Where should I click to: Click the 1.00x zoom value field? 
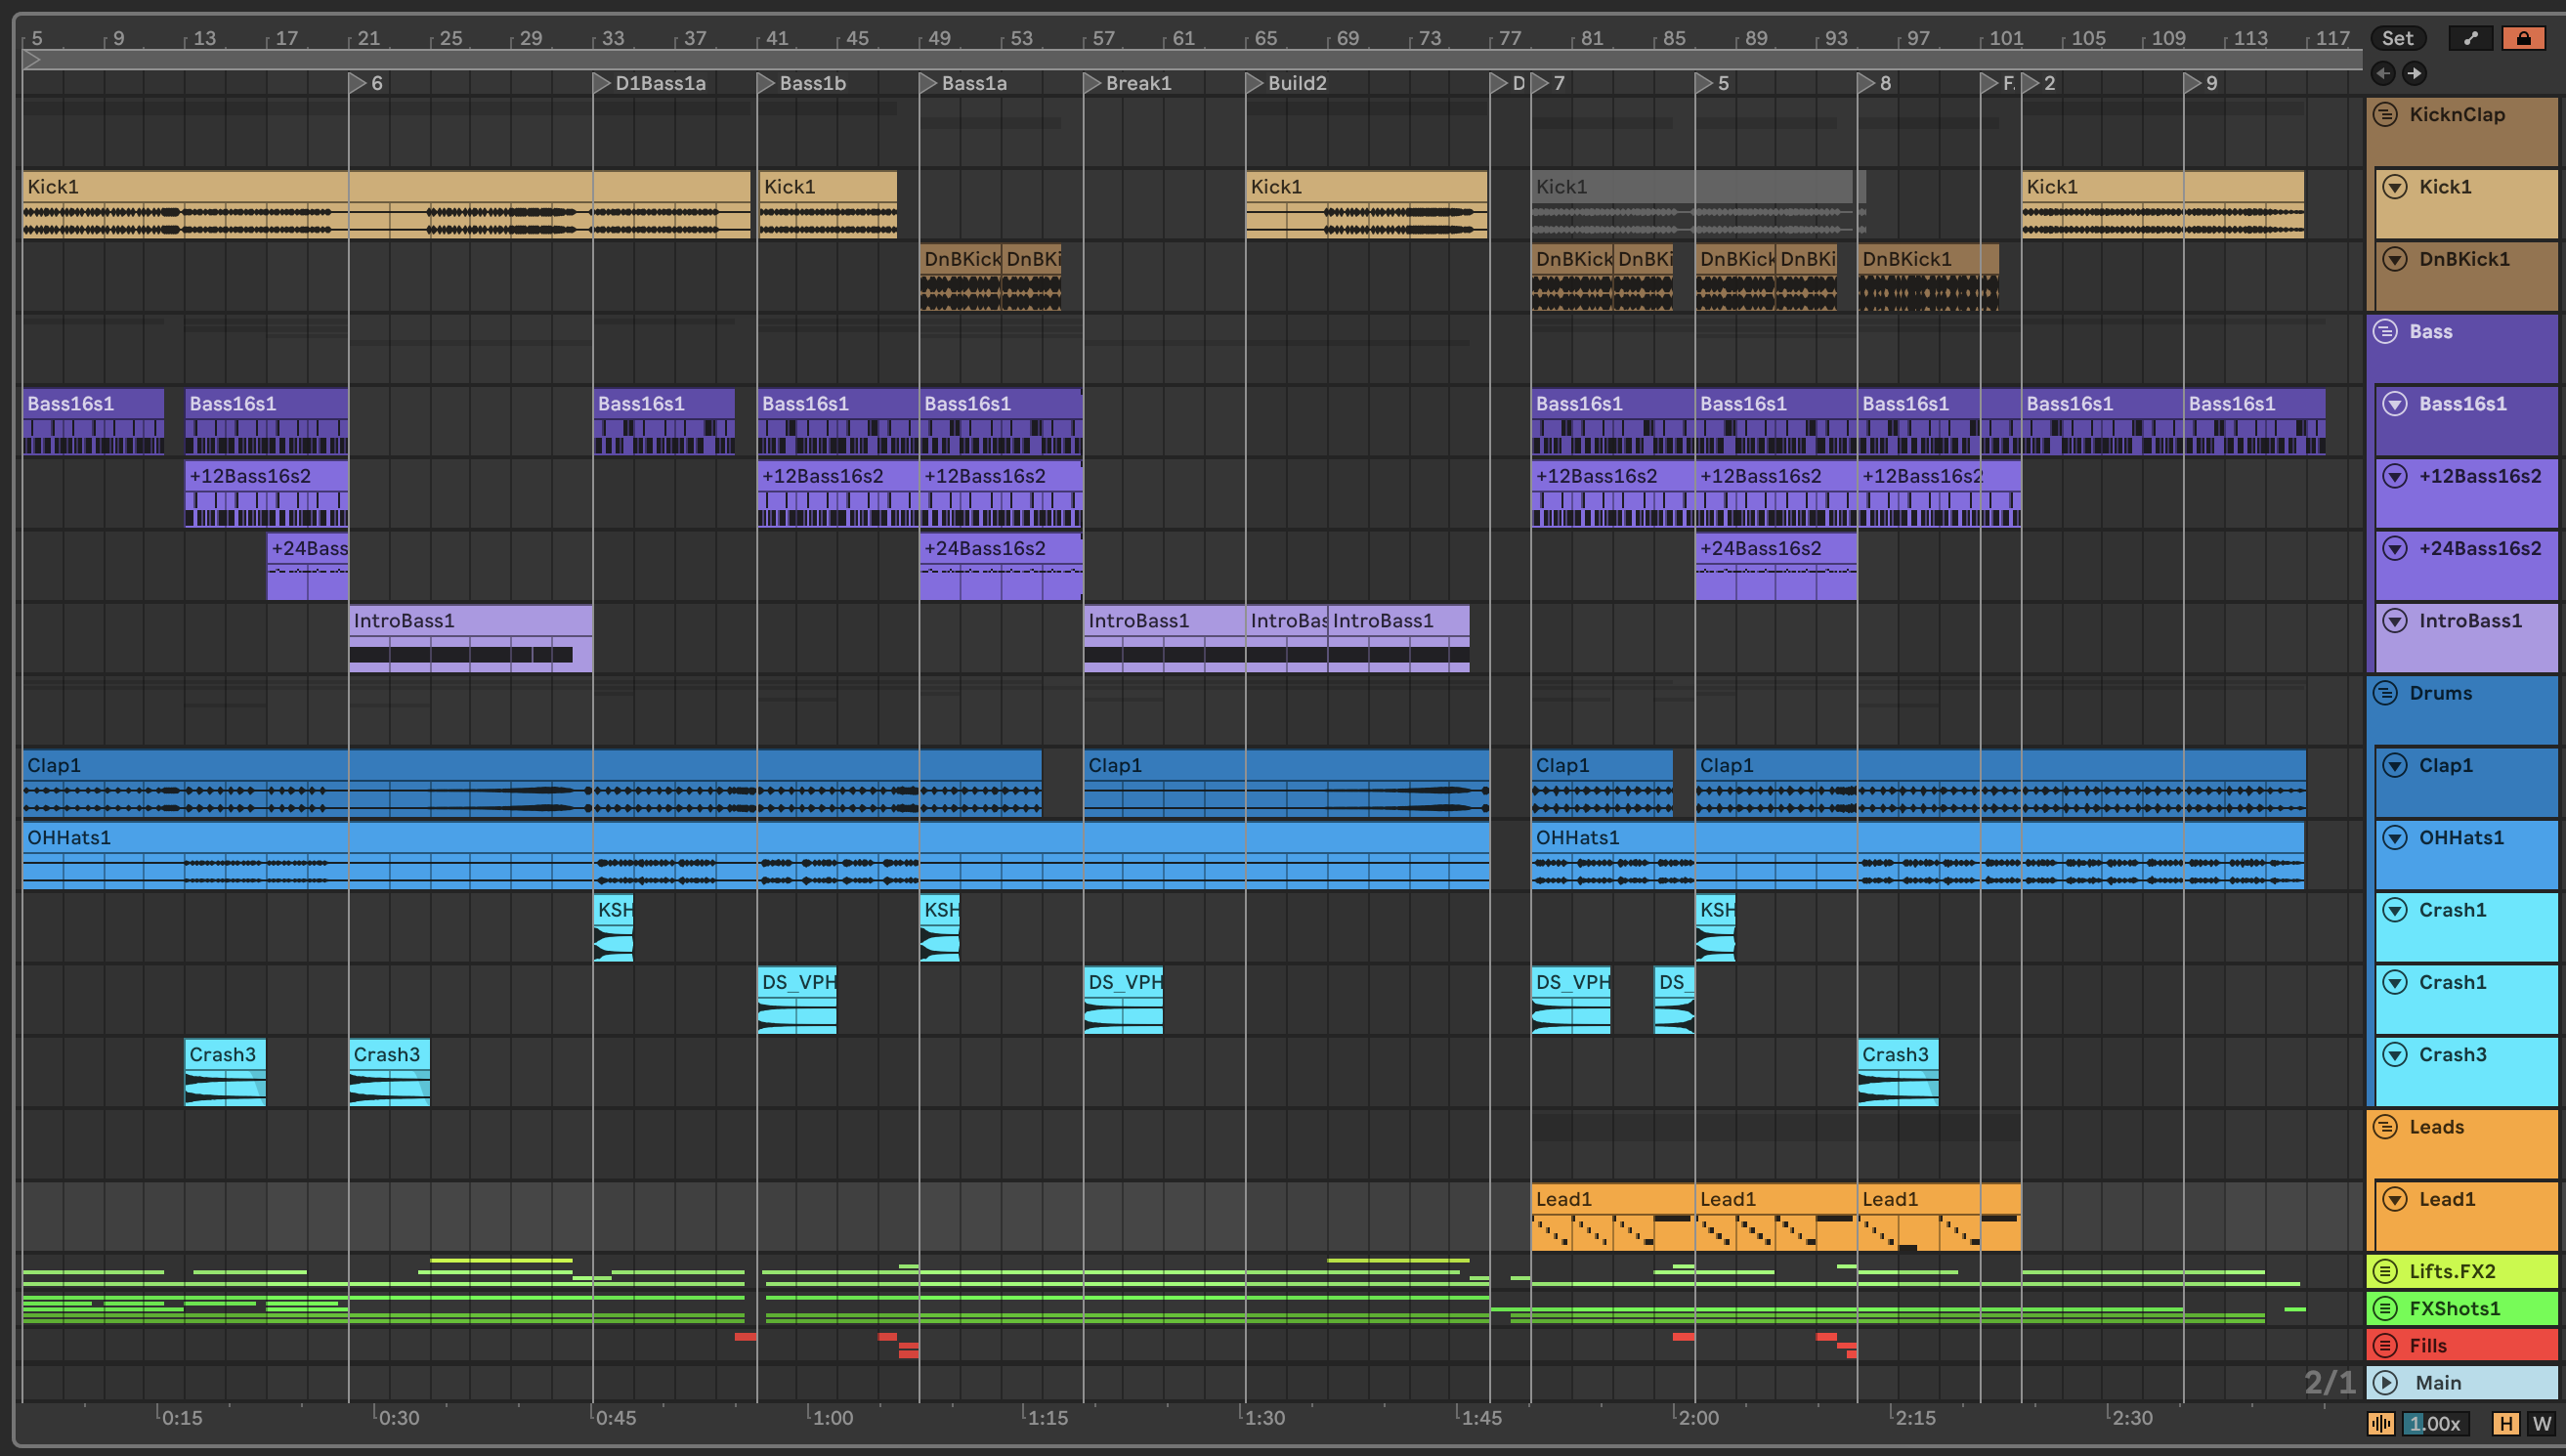point(2434,1423)
